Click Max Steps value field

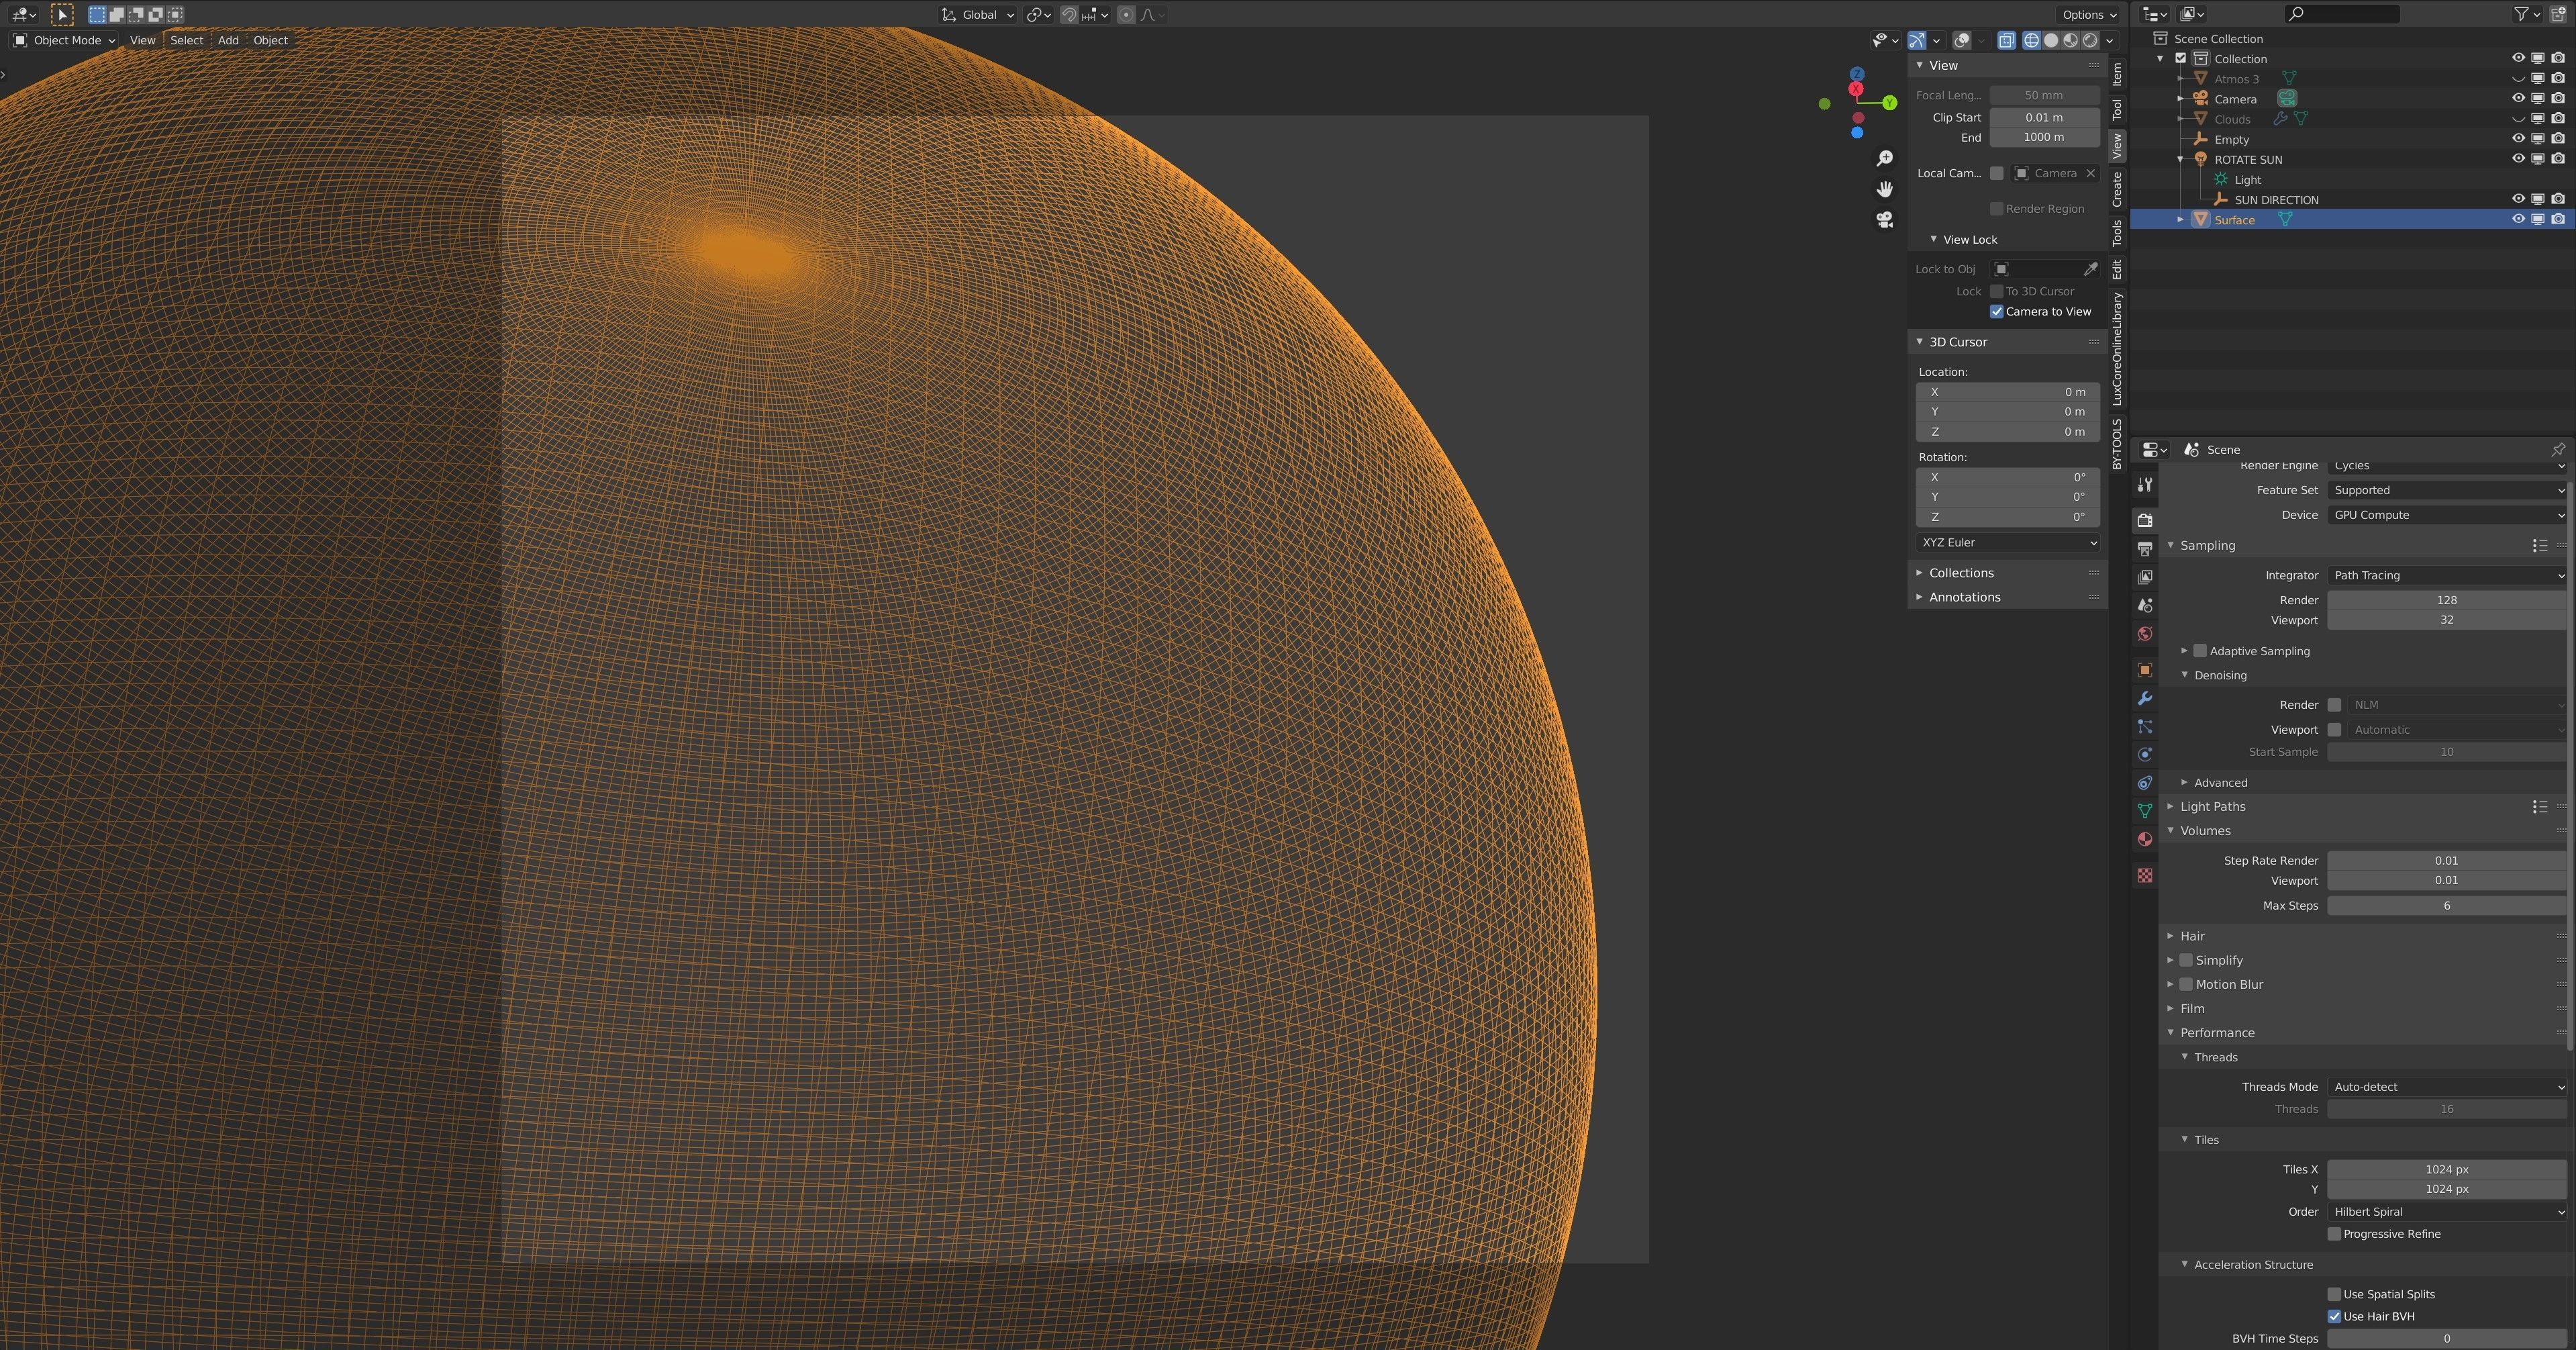click(2446, 906)
